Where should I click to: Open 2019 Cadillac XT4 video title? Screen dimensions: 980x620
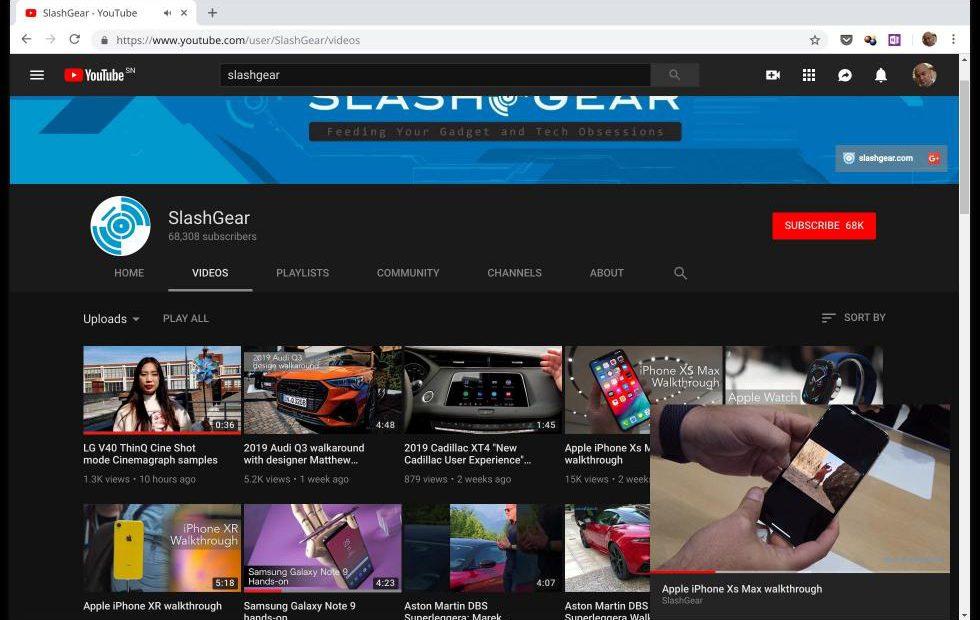click(x=468, y=454)
